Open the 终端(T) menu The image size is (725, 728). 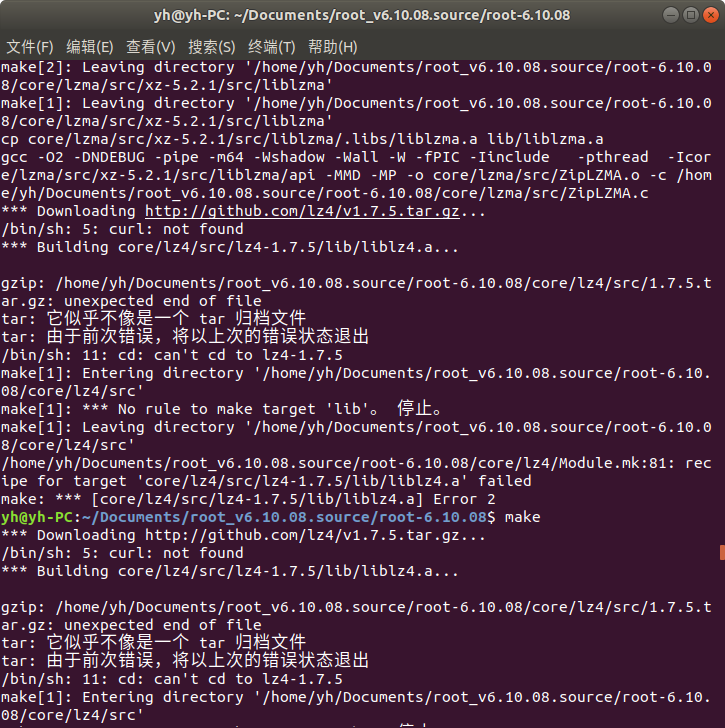[x=272, y=47]
